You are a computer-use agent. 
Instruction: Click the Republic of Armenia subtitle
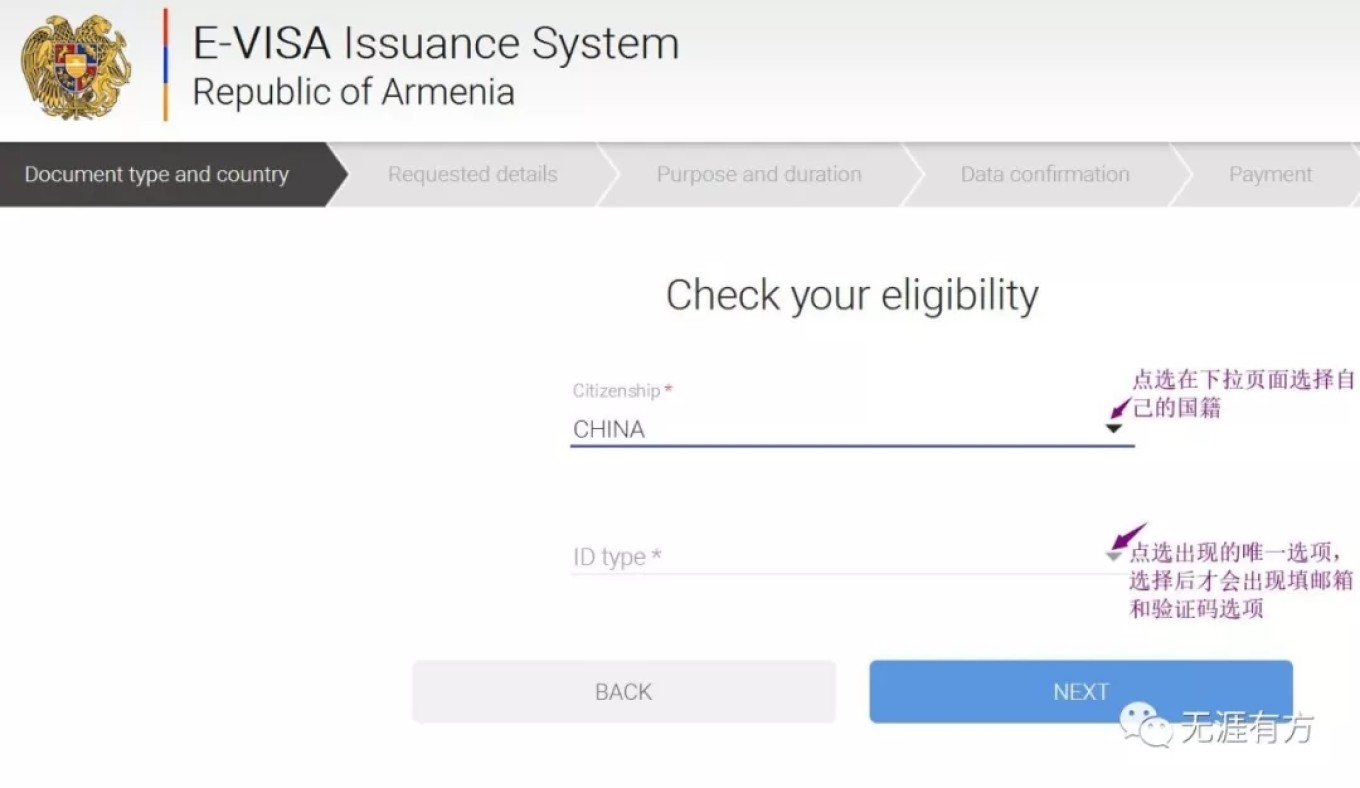point(353,92)
